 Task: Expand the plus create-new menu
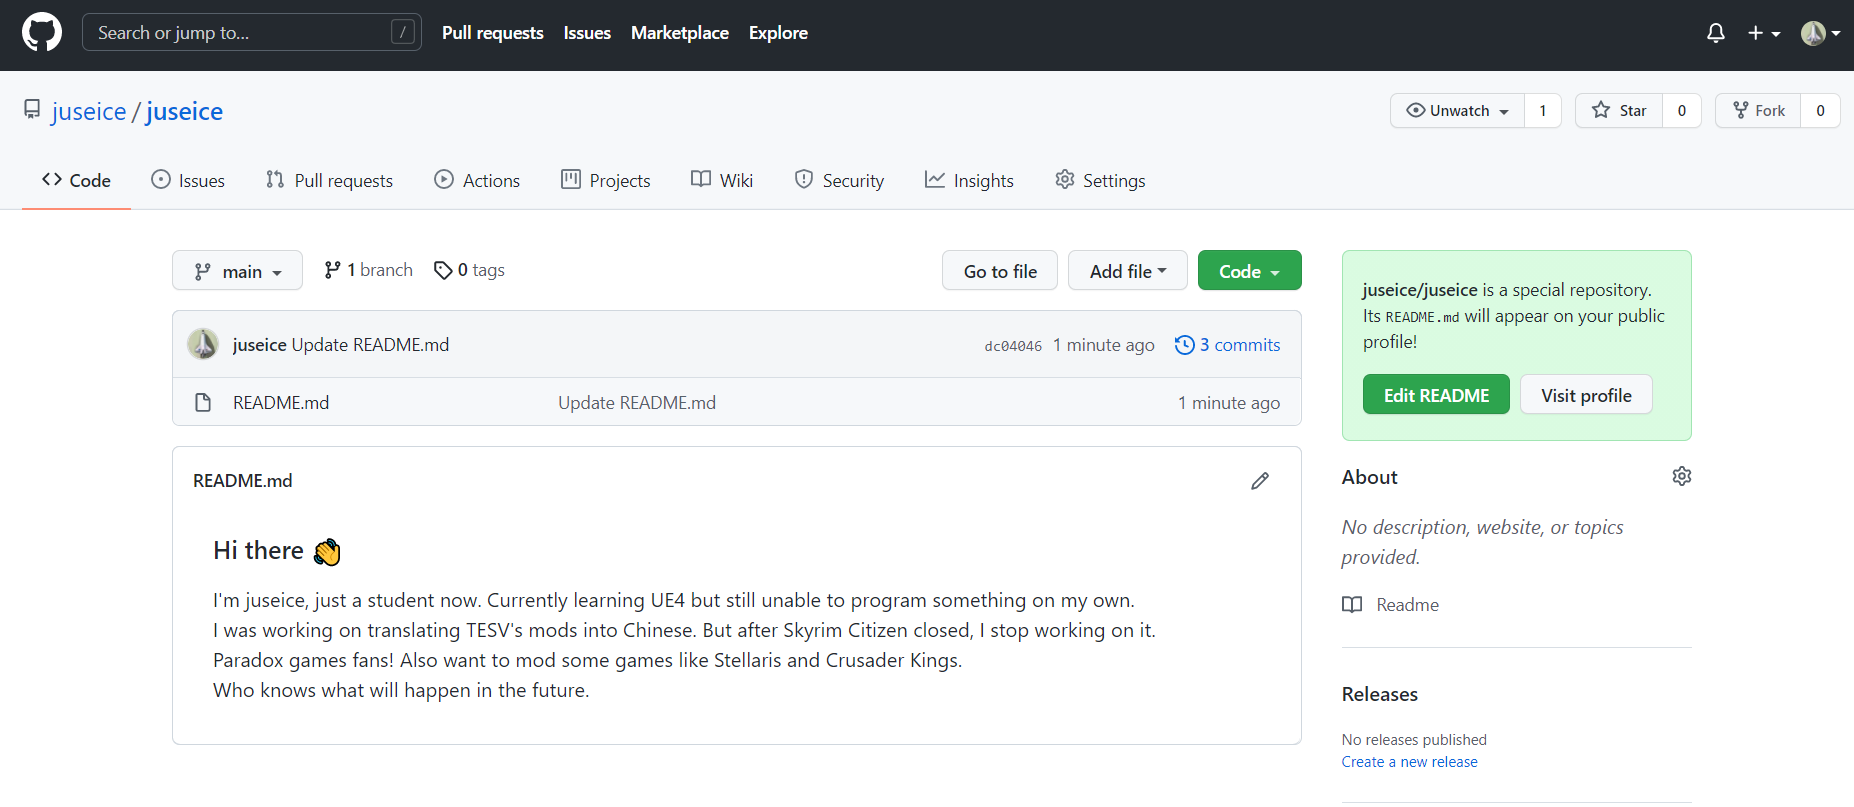point(1764,33)
